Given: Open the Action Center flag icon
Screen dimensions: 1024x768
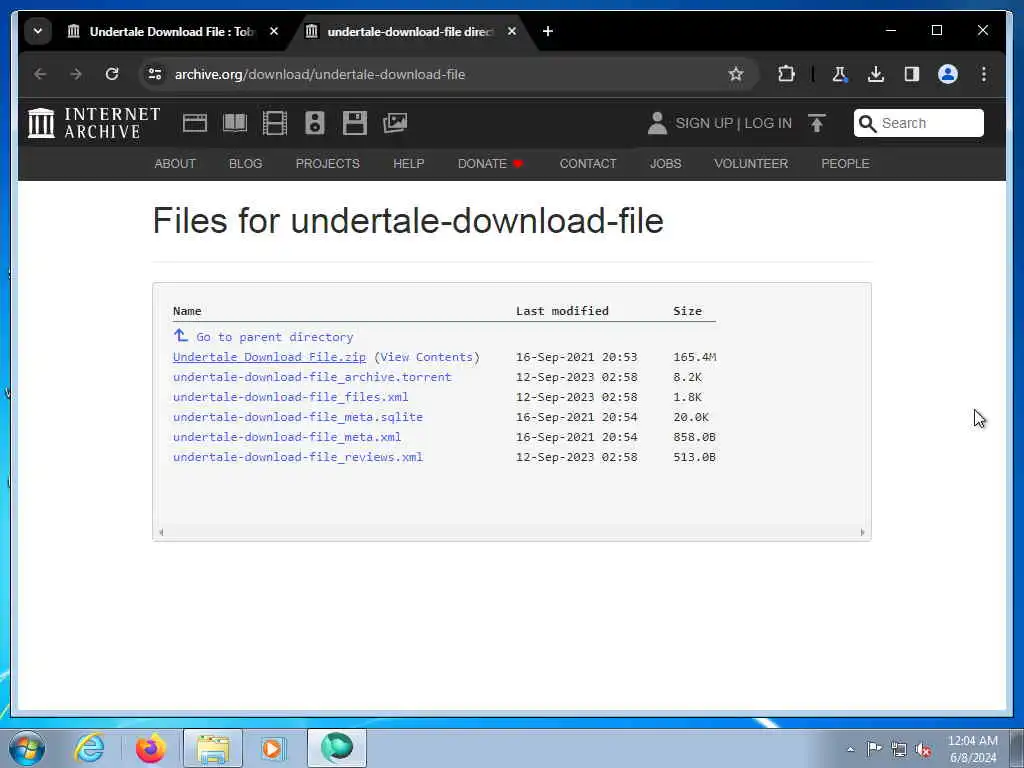Looking at the screenshot, I should tap(874, 748).
